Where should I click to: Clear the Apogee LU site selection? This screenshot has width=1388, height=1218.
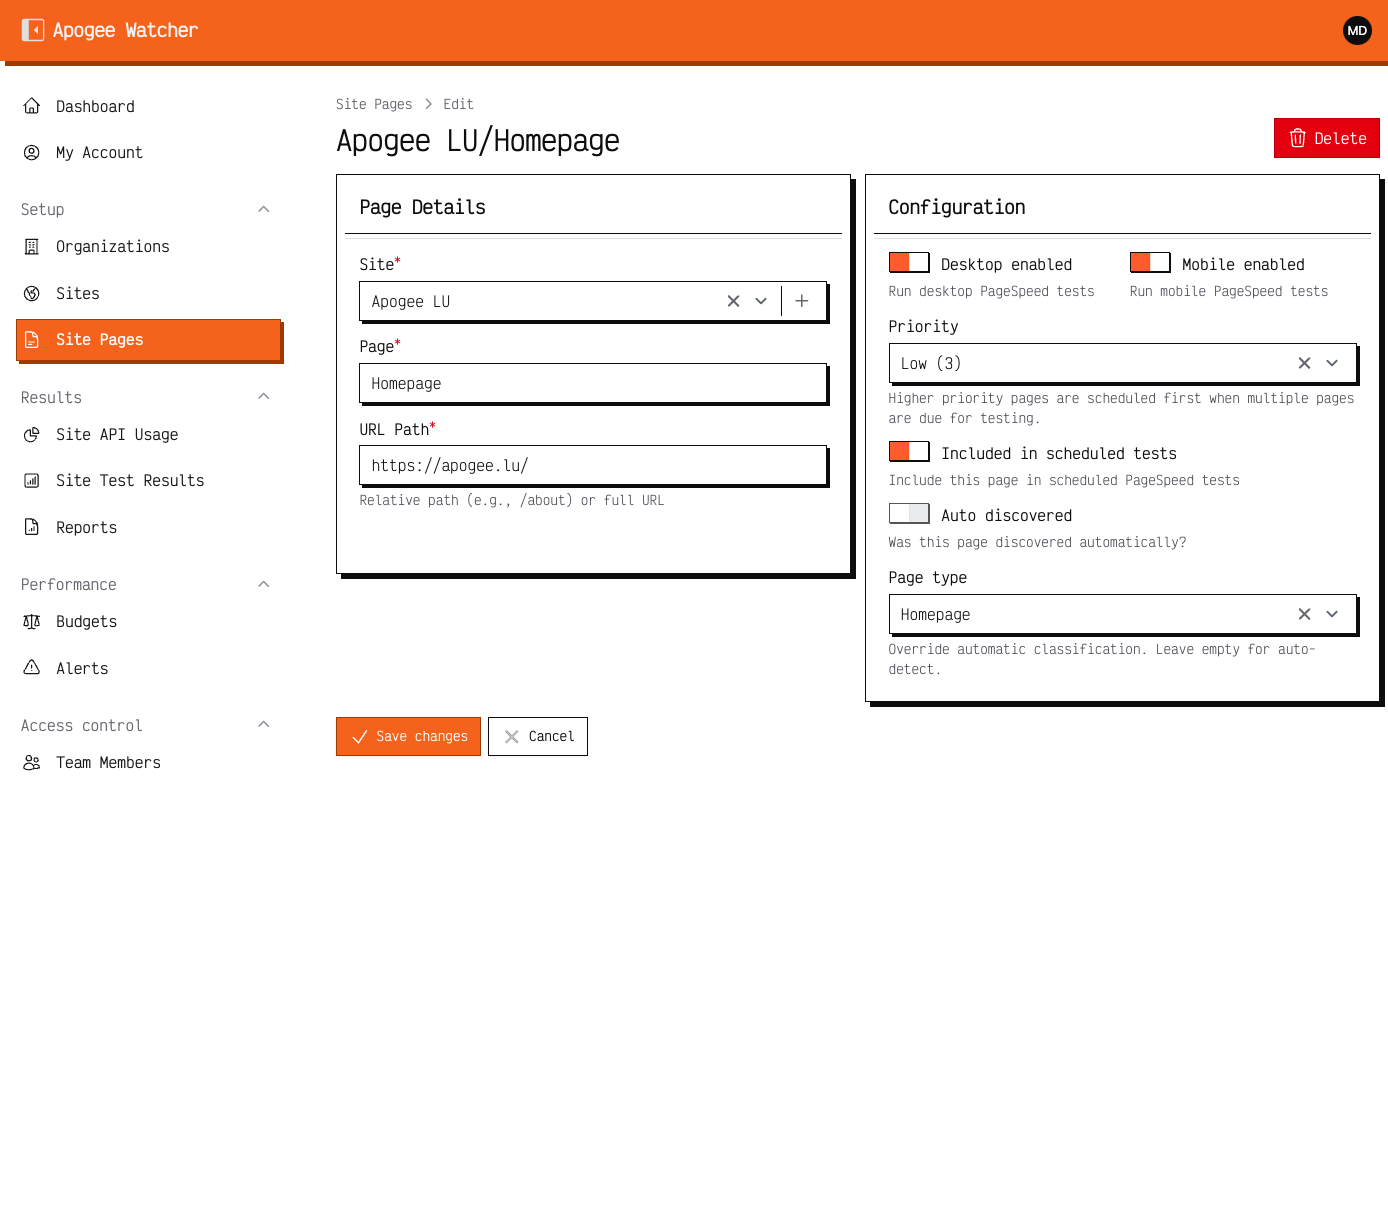coord(733,301)
